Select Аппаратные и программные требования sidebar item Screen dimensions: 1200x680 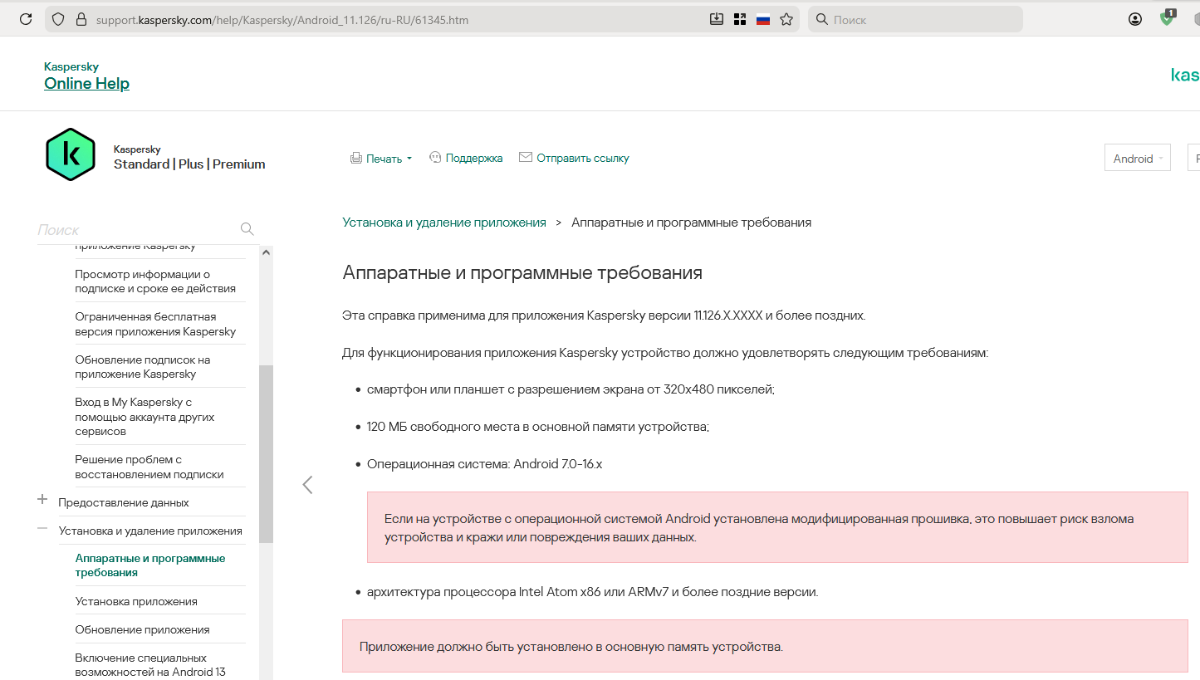tap(150, 565)
